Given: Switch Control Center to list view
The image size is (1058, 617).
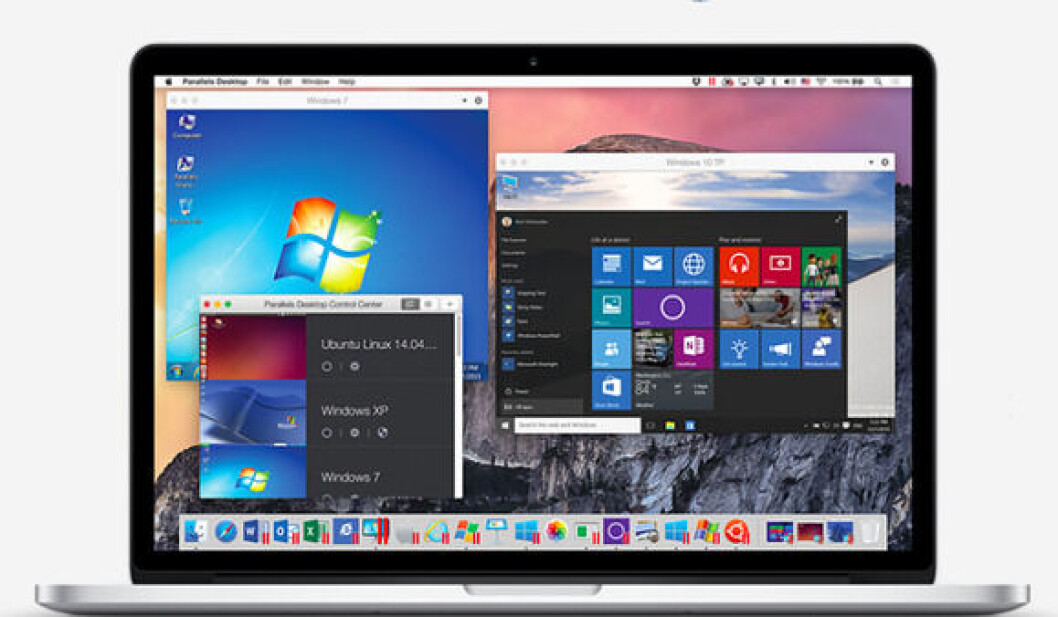Looking at the screenshot, I should tap(427, 304).
